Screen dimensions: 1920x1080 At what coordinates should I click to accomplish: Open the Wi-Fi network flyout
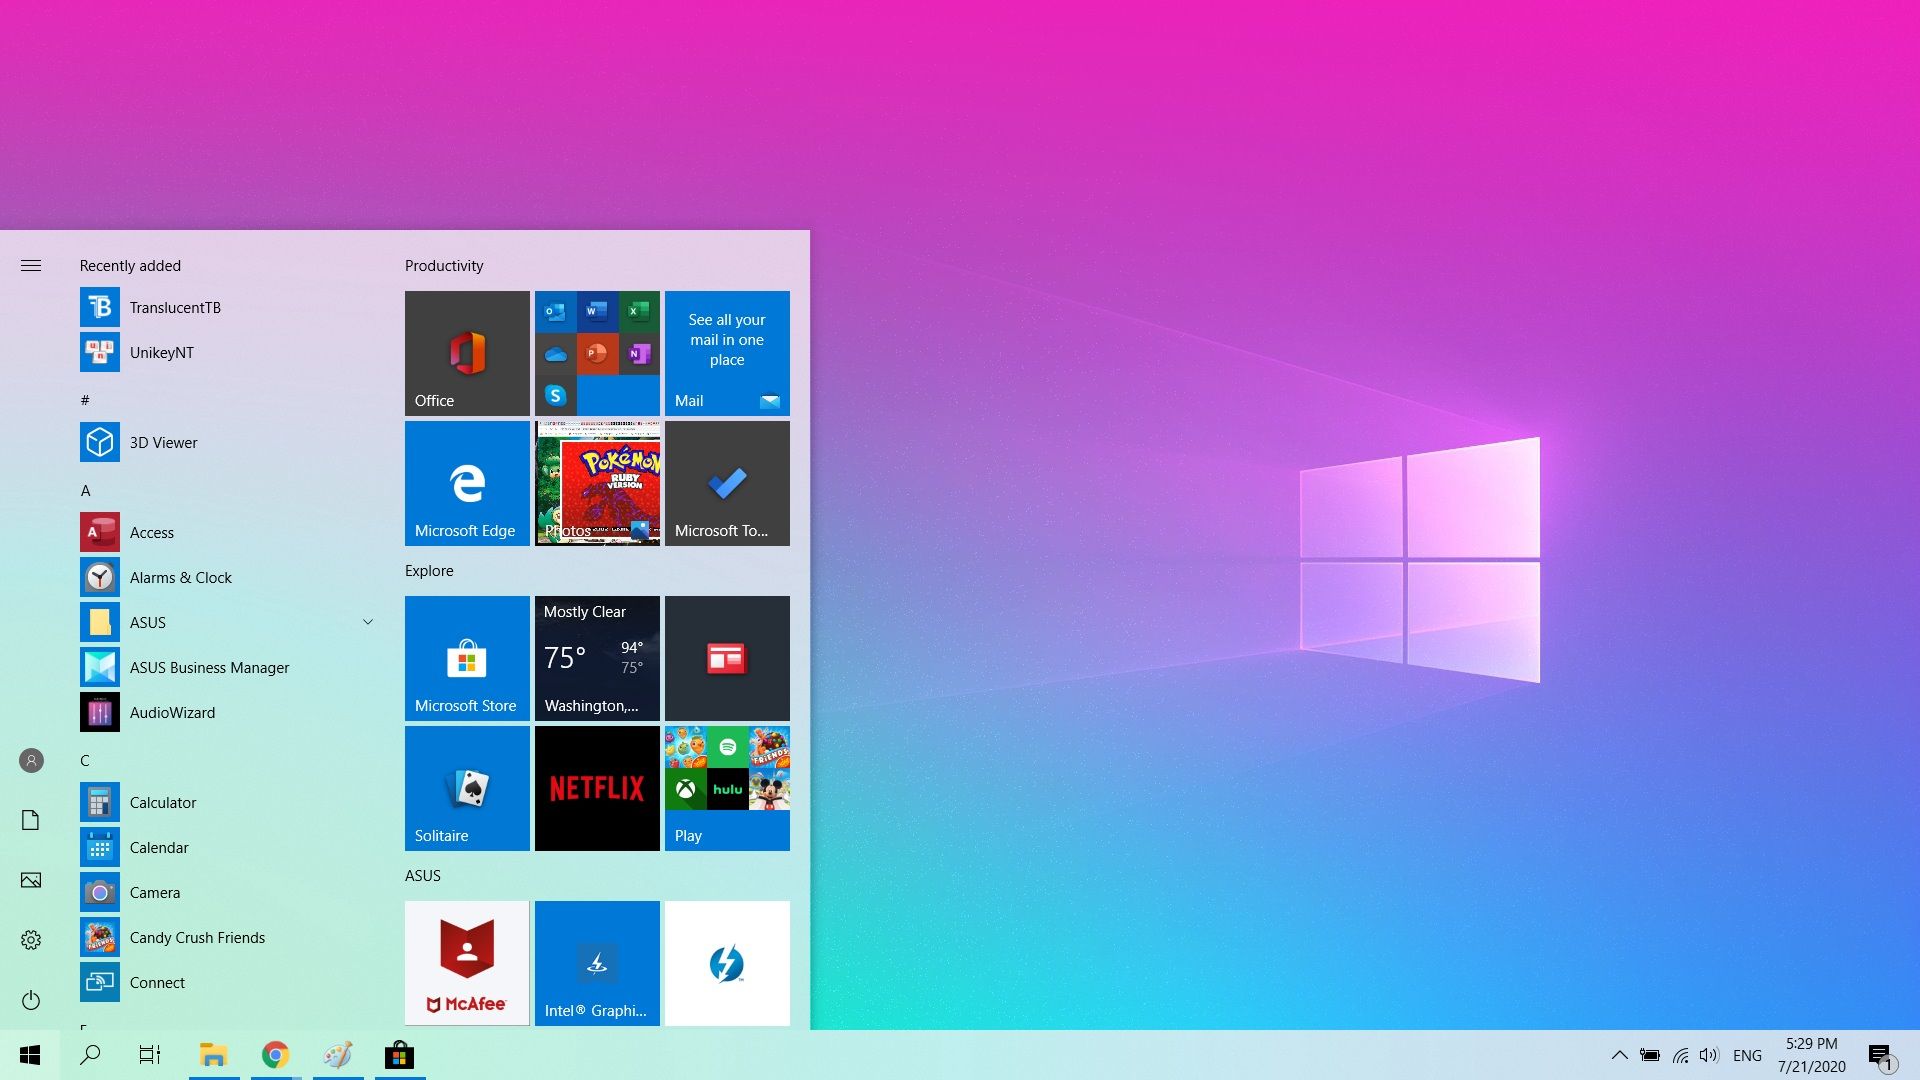coord(1681,1055)
